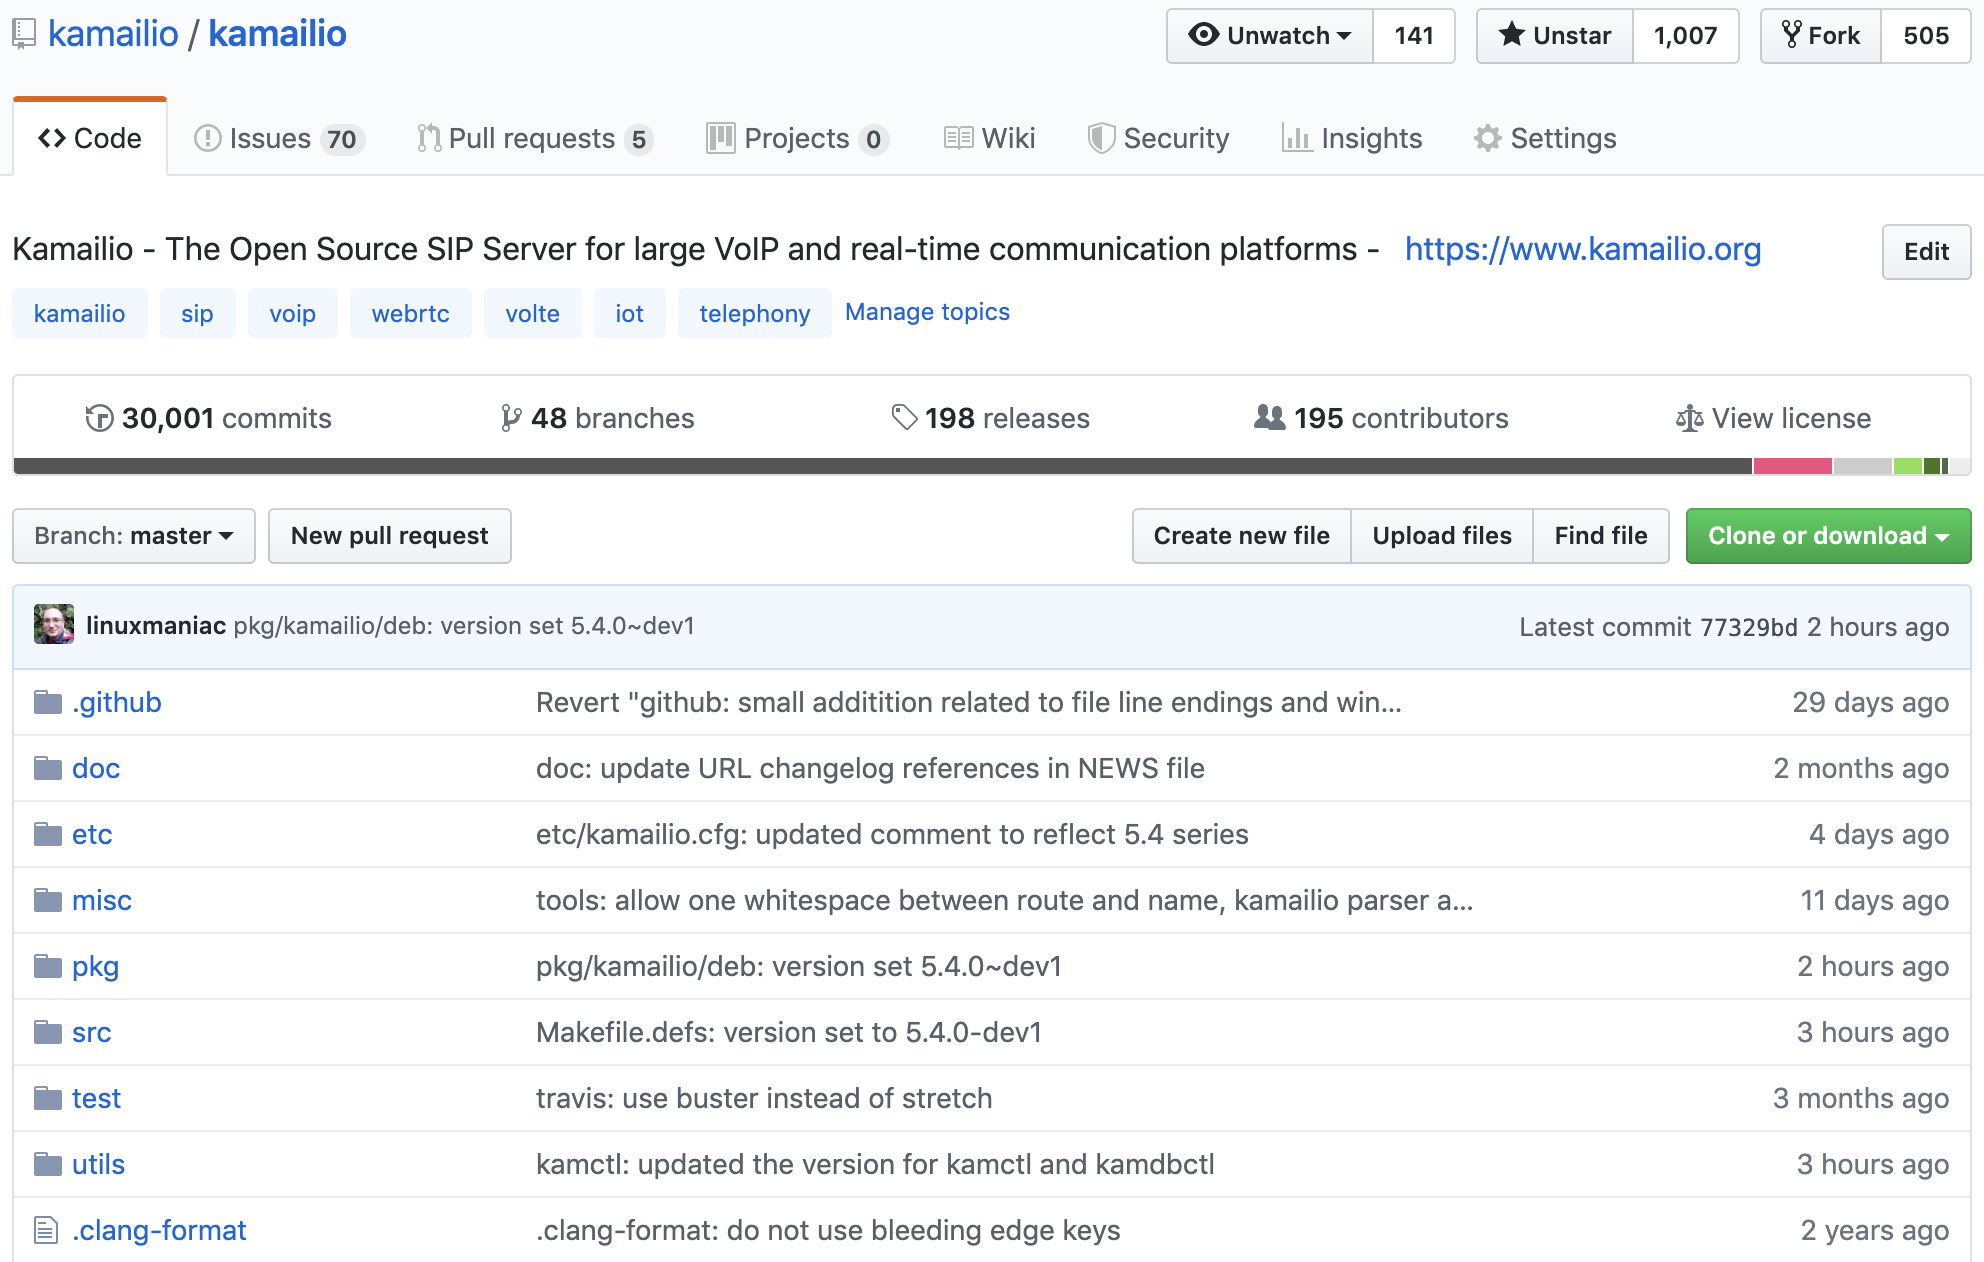Viewport: 1984px width, 1262px height.
Task: Click Create new file button
Action: pos(1241,536)
